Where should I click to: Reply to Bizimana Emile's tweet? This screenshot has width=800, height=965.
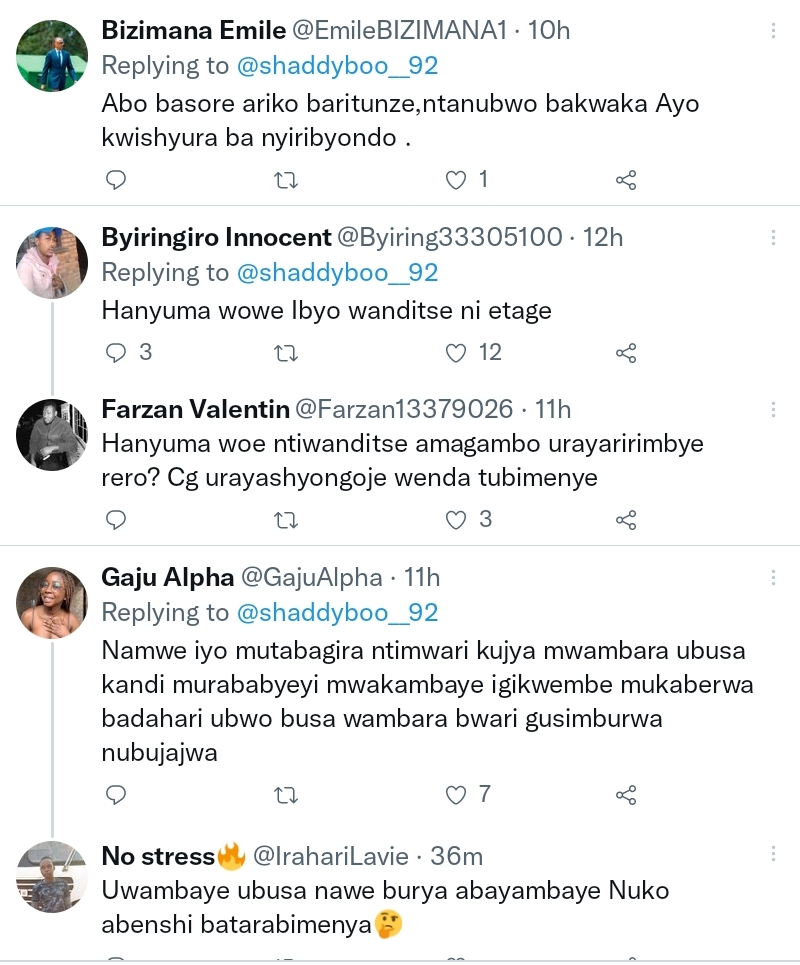(x=116, y=180)
